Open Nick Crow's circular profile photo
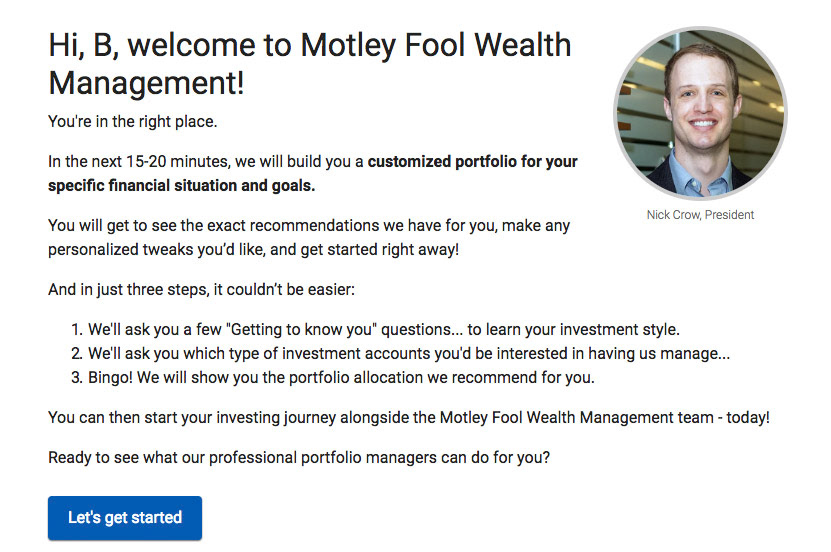 699,113
